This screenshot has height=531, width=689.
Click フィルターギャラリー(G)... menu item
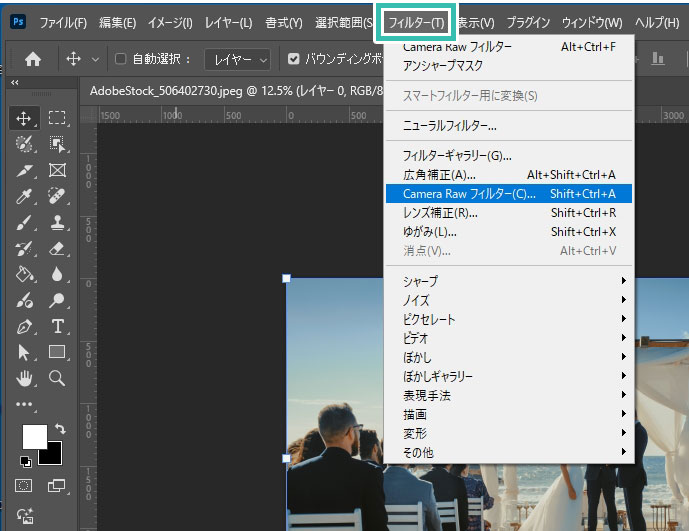[457, 156]
